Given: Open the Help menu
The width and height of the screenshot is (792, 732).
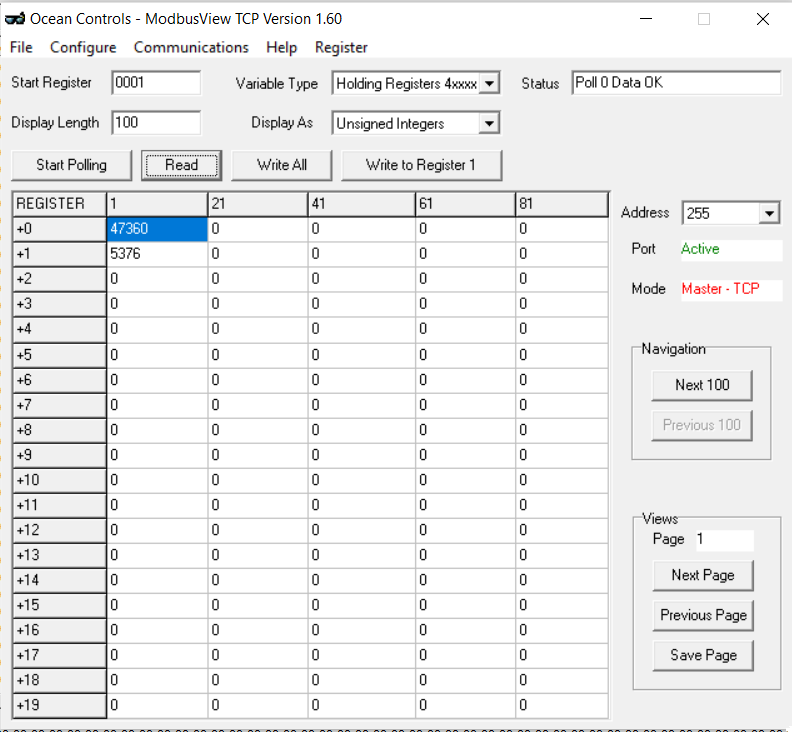Looking at the screenshot, I should coord(281,47).
